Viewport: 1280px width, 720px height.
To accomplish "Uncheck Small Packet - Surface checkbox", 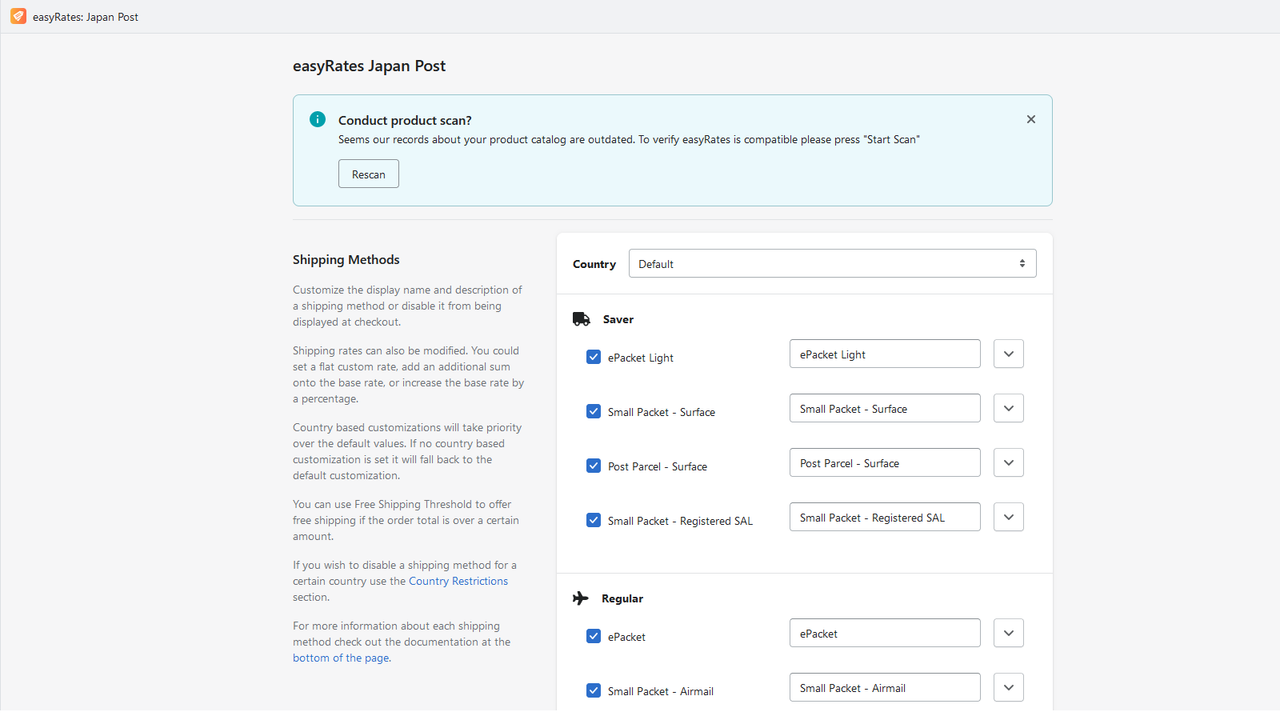I will click(593, 411).
